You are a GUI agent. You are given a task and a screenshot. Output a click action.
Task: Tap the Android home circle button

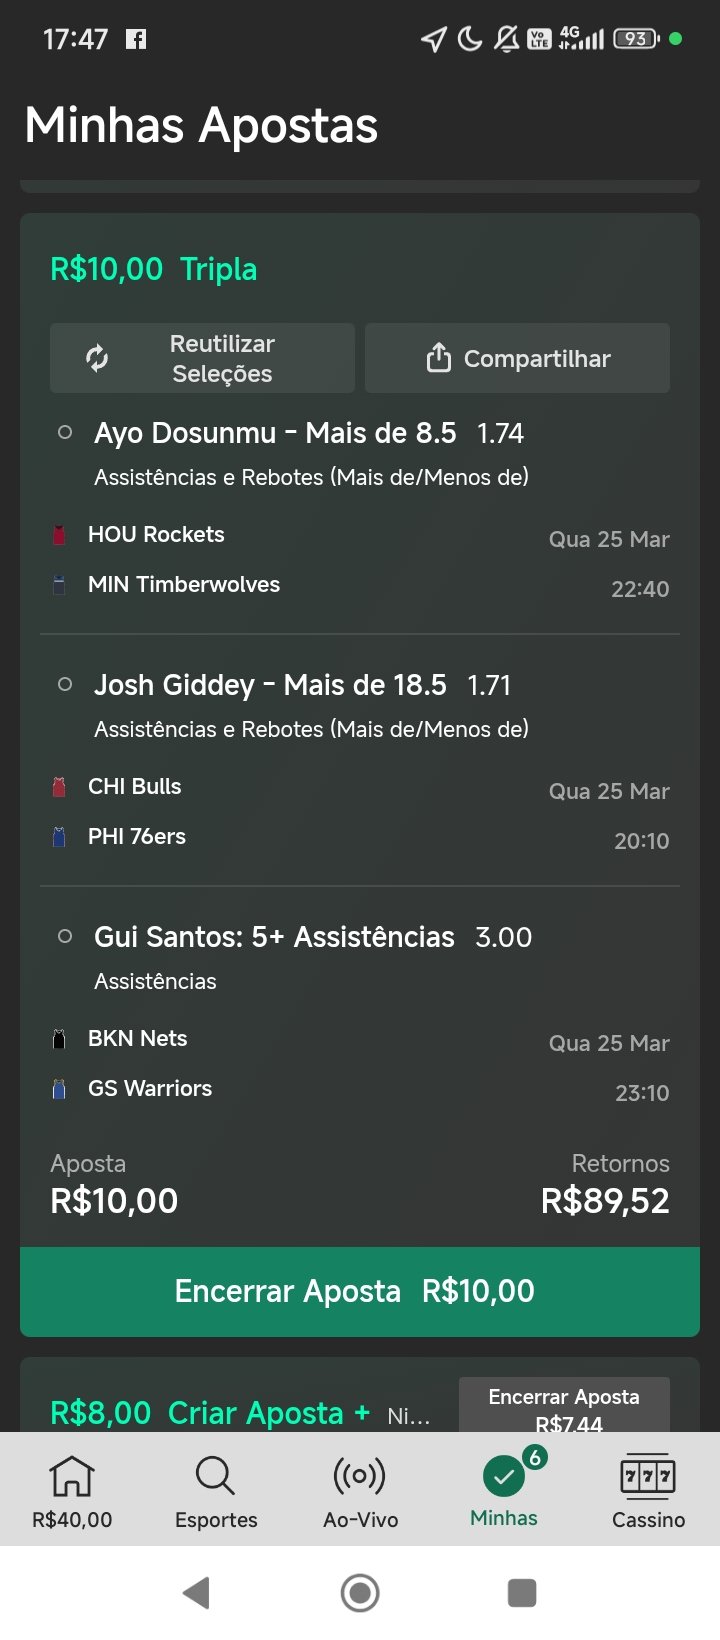coord(360,1593)
